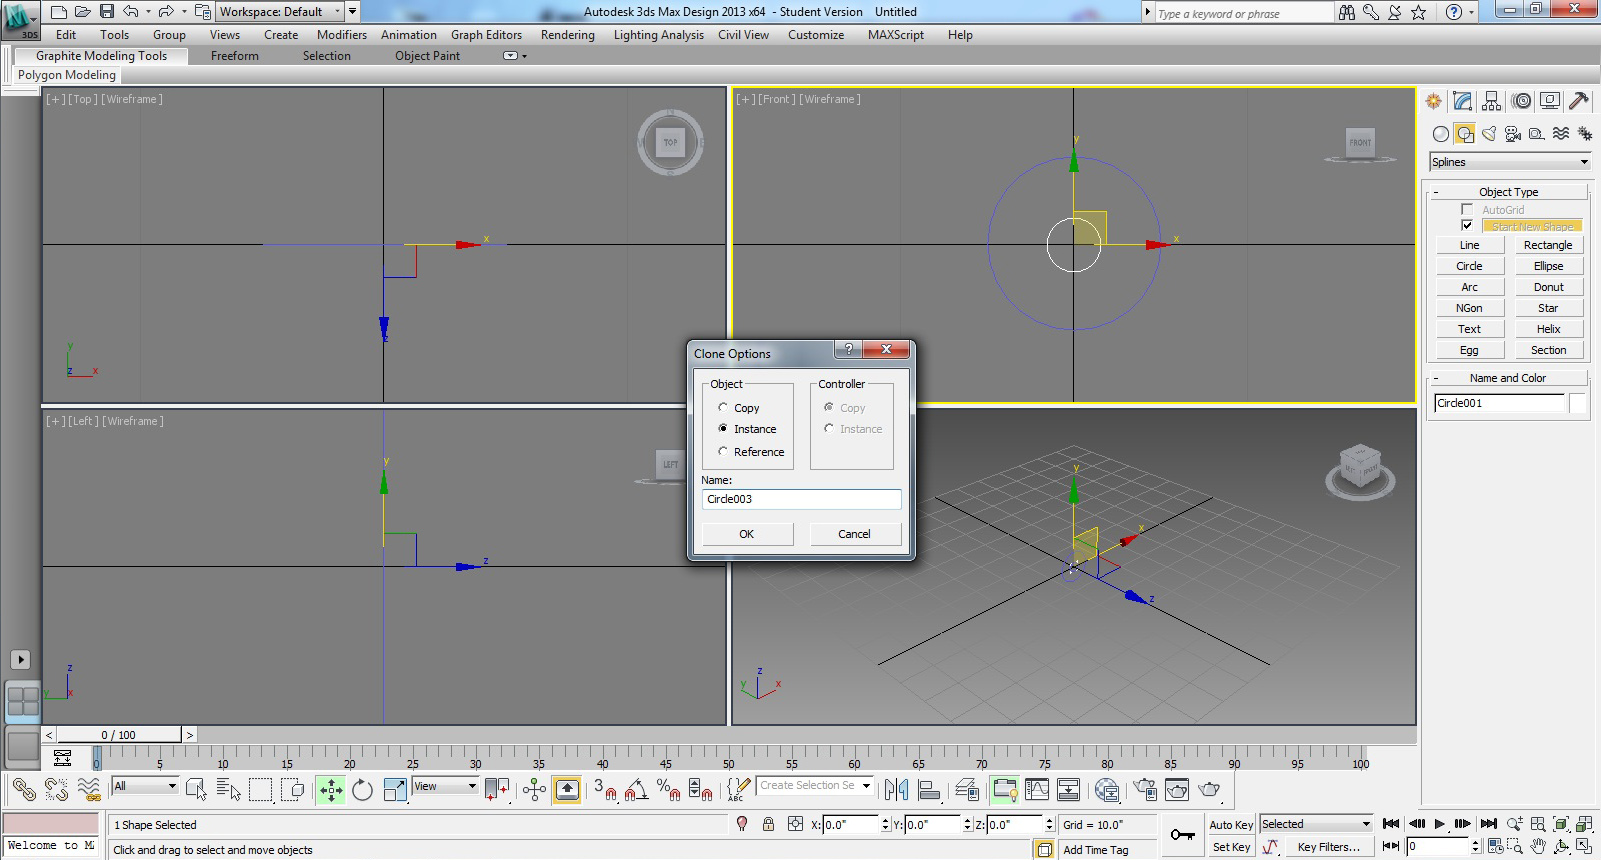Open the Rendering menu
This screenshot has height=860, width=1601.
click(x=568, y=35)
